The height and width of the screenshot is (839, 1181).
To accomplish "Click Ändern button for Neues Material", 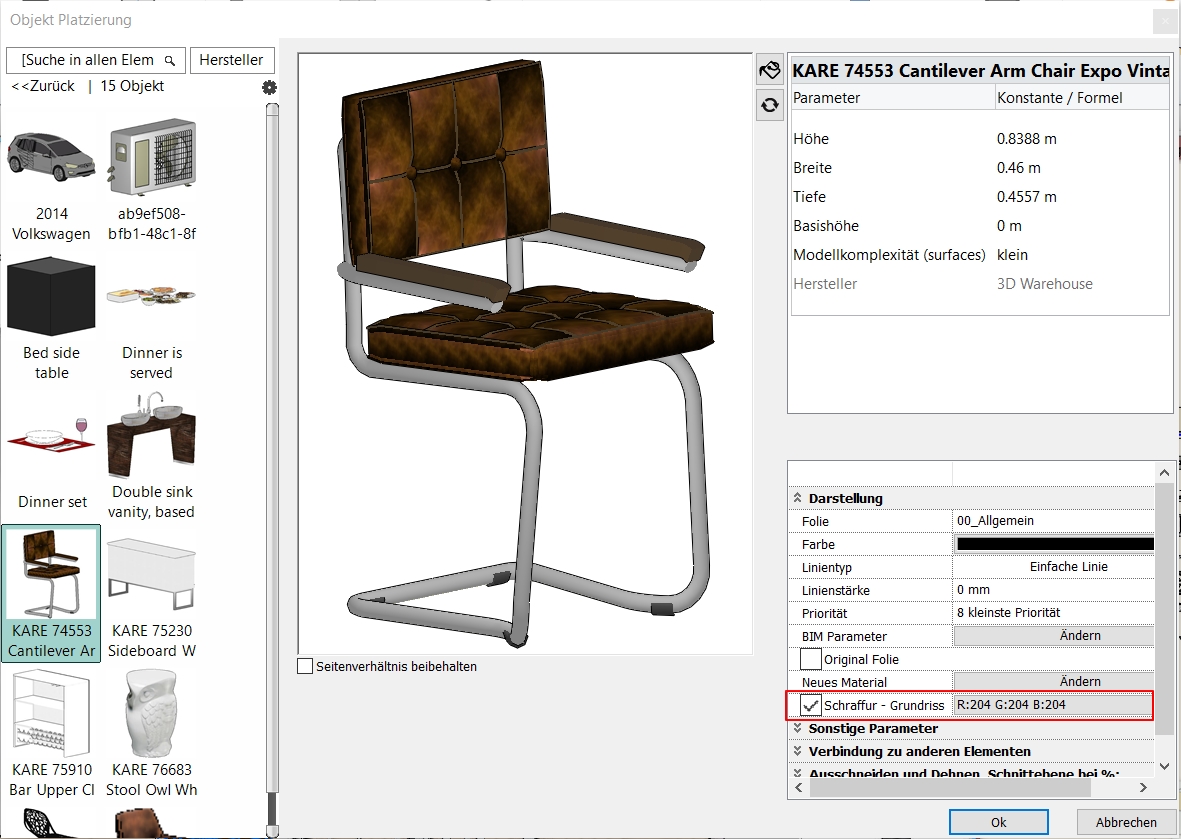I will click(x=1054, y=682).
